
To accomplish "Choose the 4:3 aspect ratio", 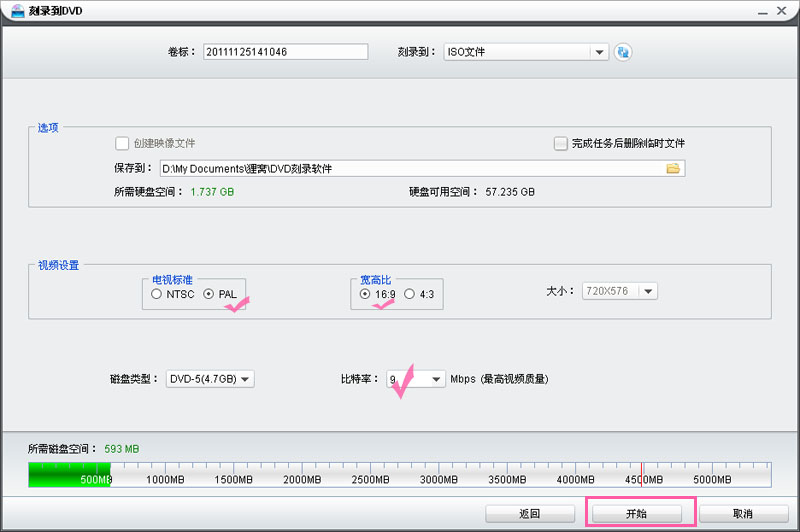I will click(x=409, y=294).
